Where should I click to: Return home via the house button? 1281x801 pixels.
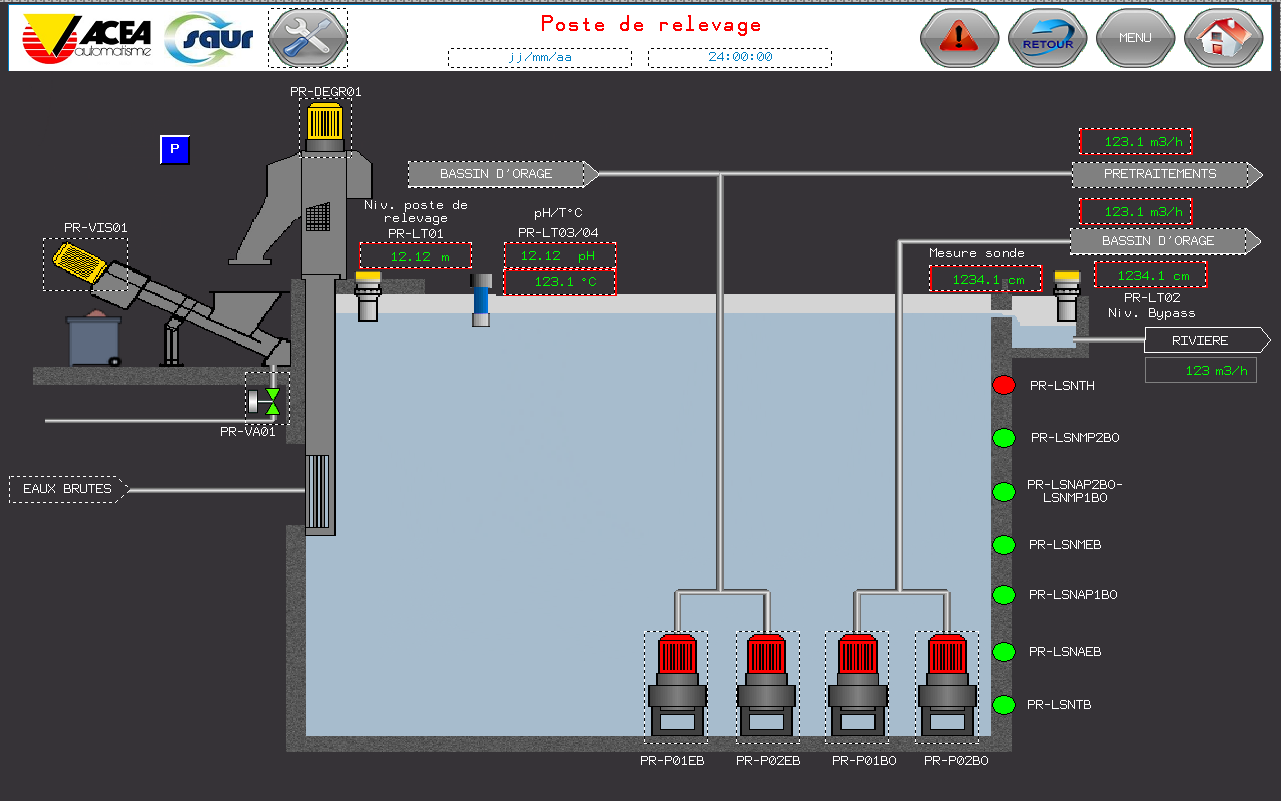[x=1223, y=39]
